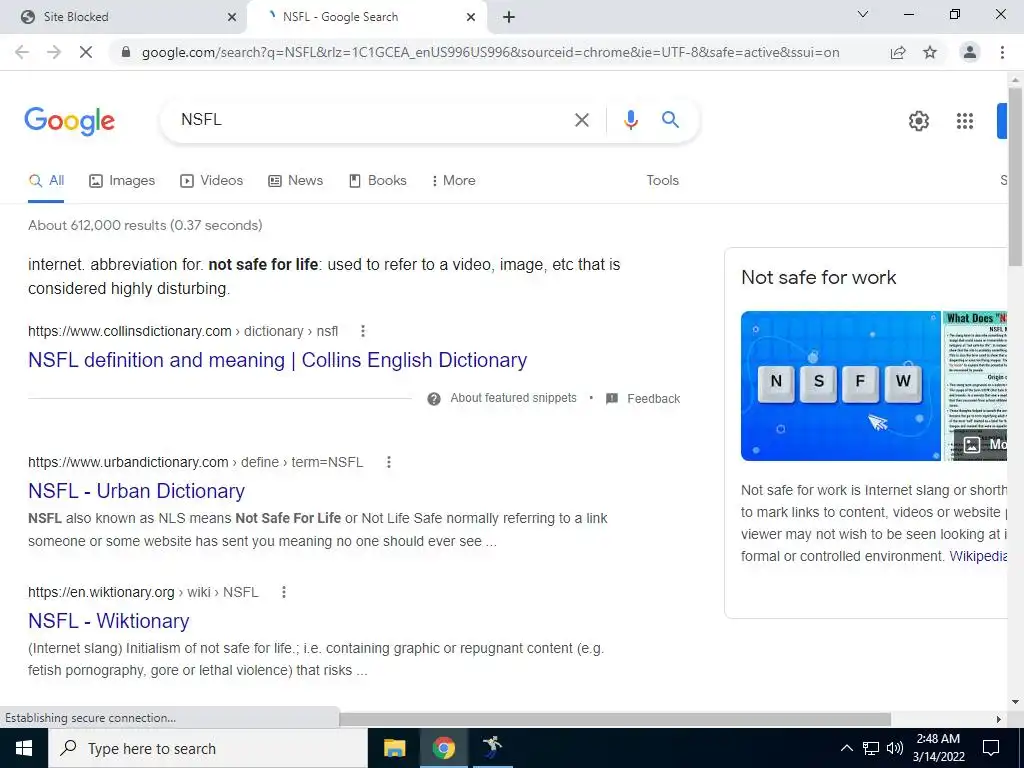Click the collinsdictionary.com URL text
The height and width of the screenshot is (768, 1024).
[x=129, y=331]
